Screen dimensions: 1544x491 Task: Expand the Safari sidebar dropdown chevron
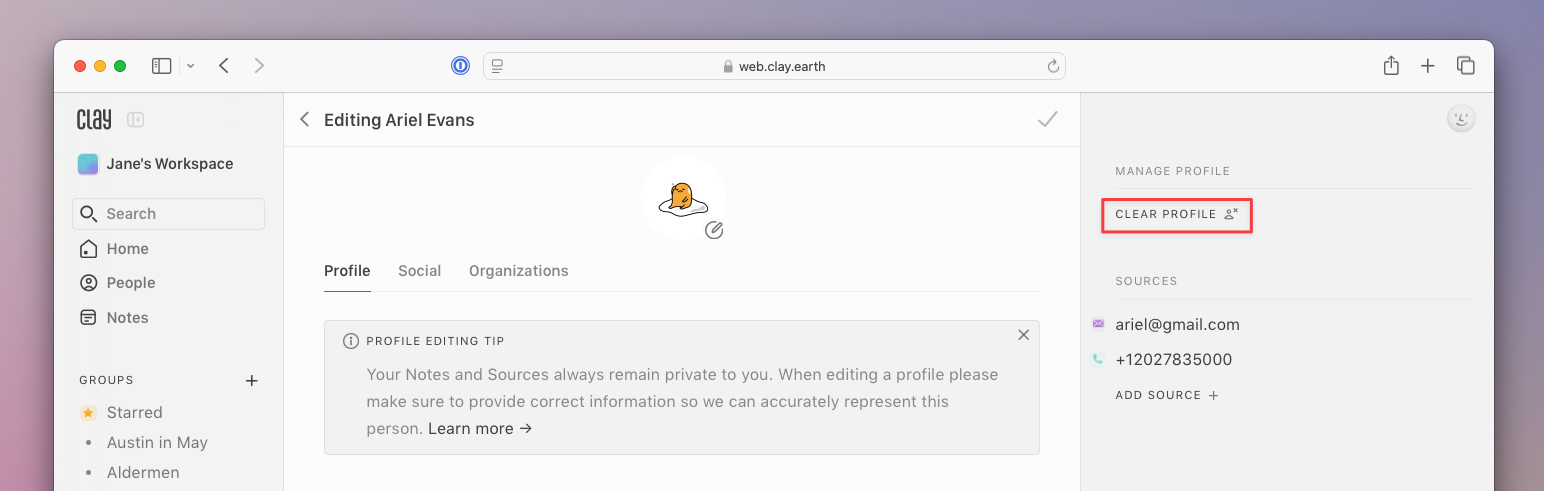pos(190,66)
